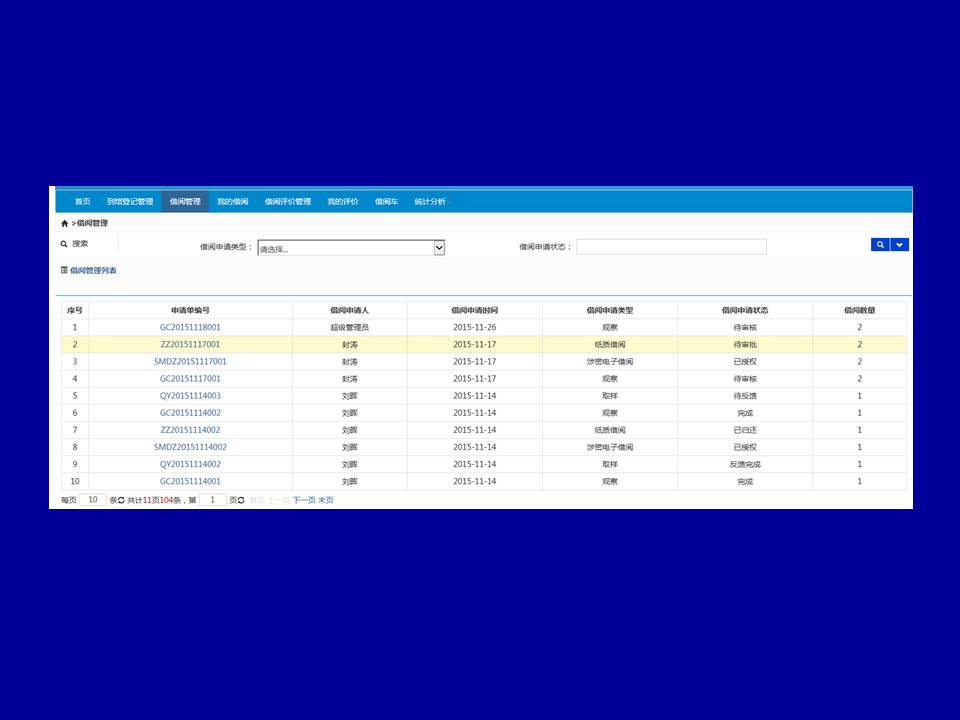960x720 pixels.
Task: Open application GC20151114001
Action: pos(190,482)
